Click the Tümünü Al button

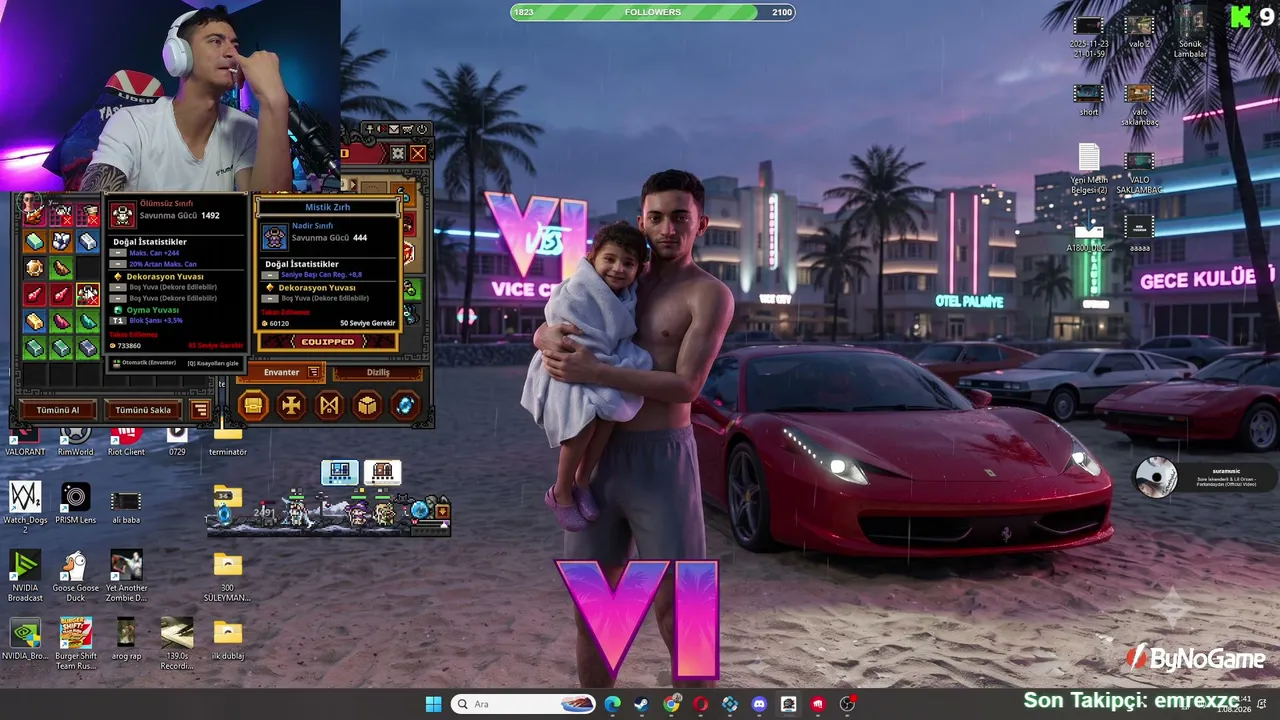pyautogui.click(x=58, y=410)
